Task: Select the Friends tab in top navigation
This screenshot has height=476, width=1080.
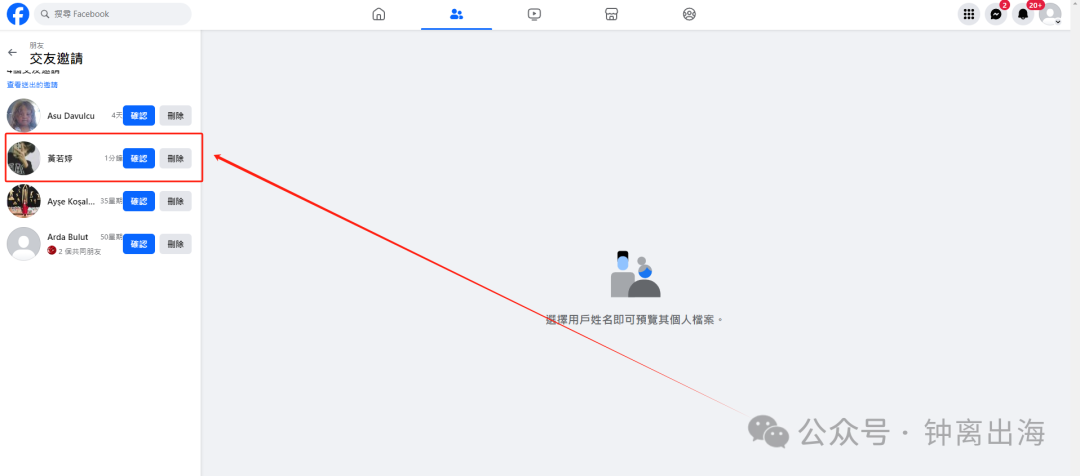Action: point(456,14)
